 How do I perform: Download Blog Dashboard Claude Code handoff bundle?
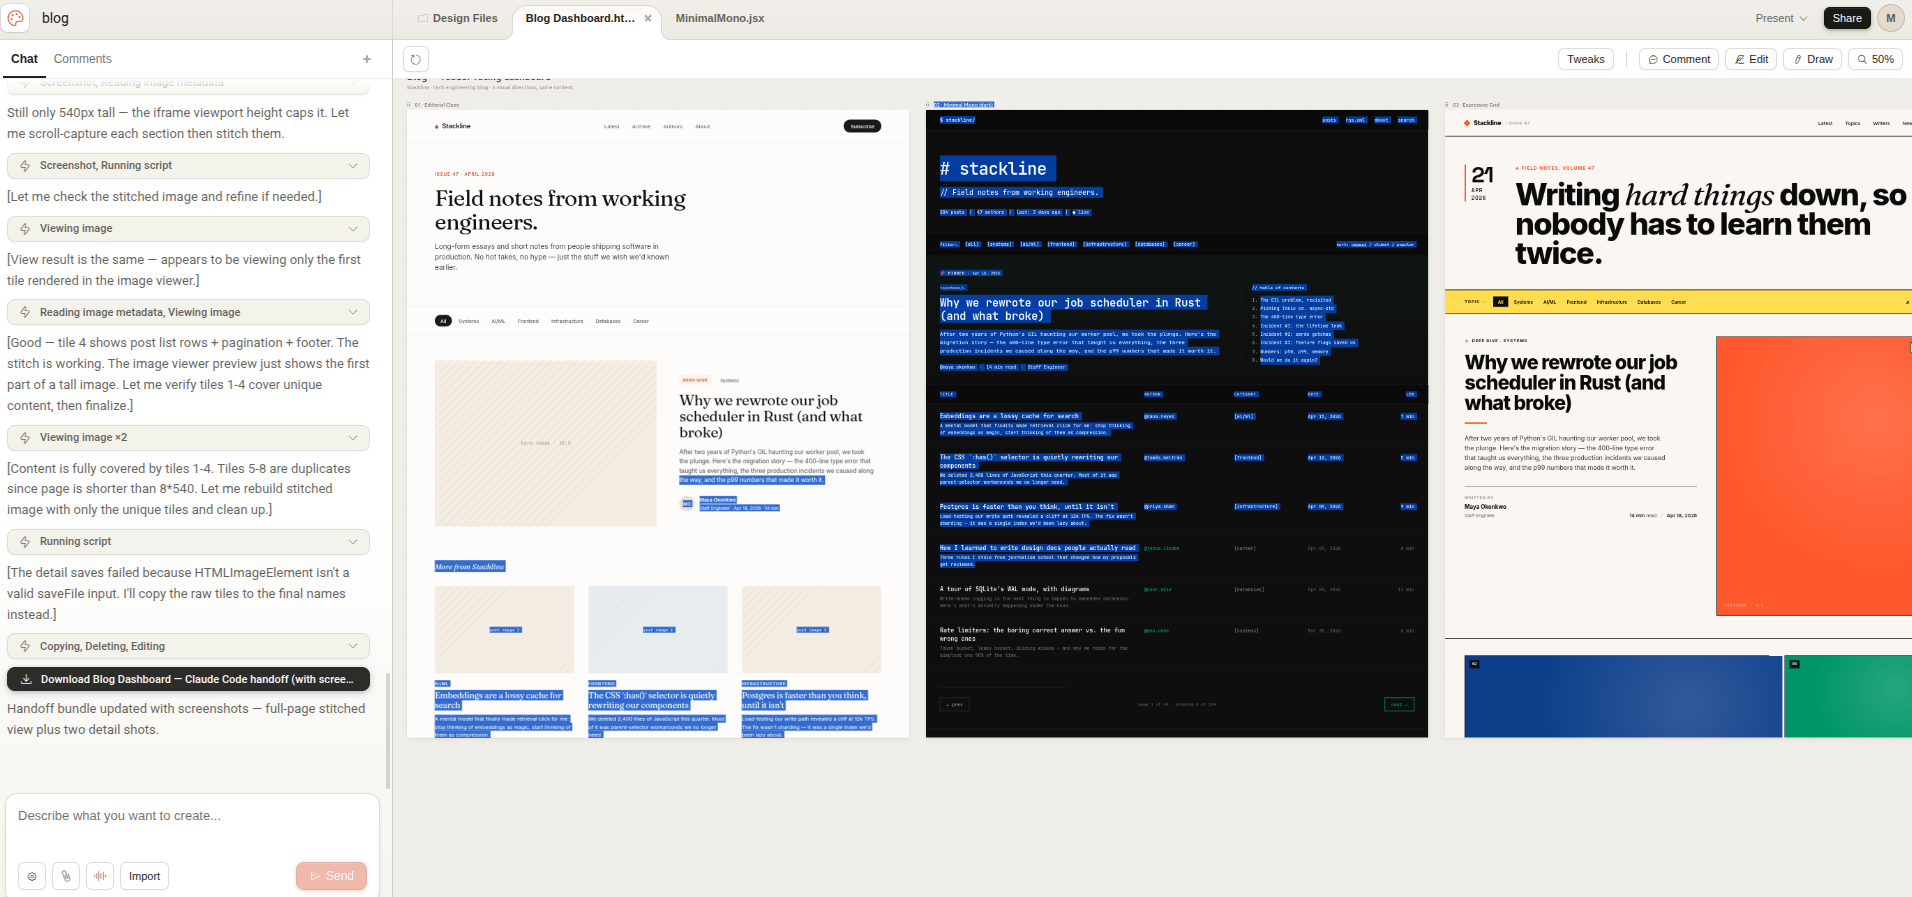click(188, 679)
